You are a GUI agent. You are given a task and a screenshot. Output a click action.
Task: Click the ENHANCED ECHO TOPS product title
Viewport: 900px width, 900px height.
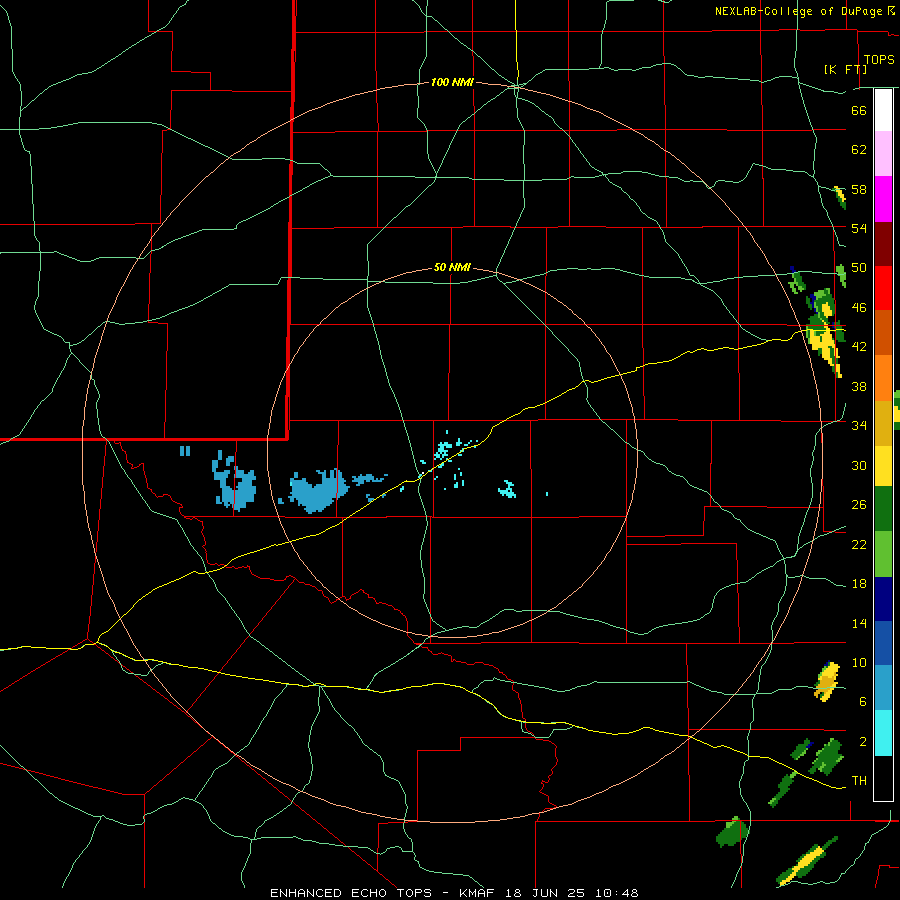coord(354,893)
